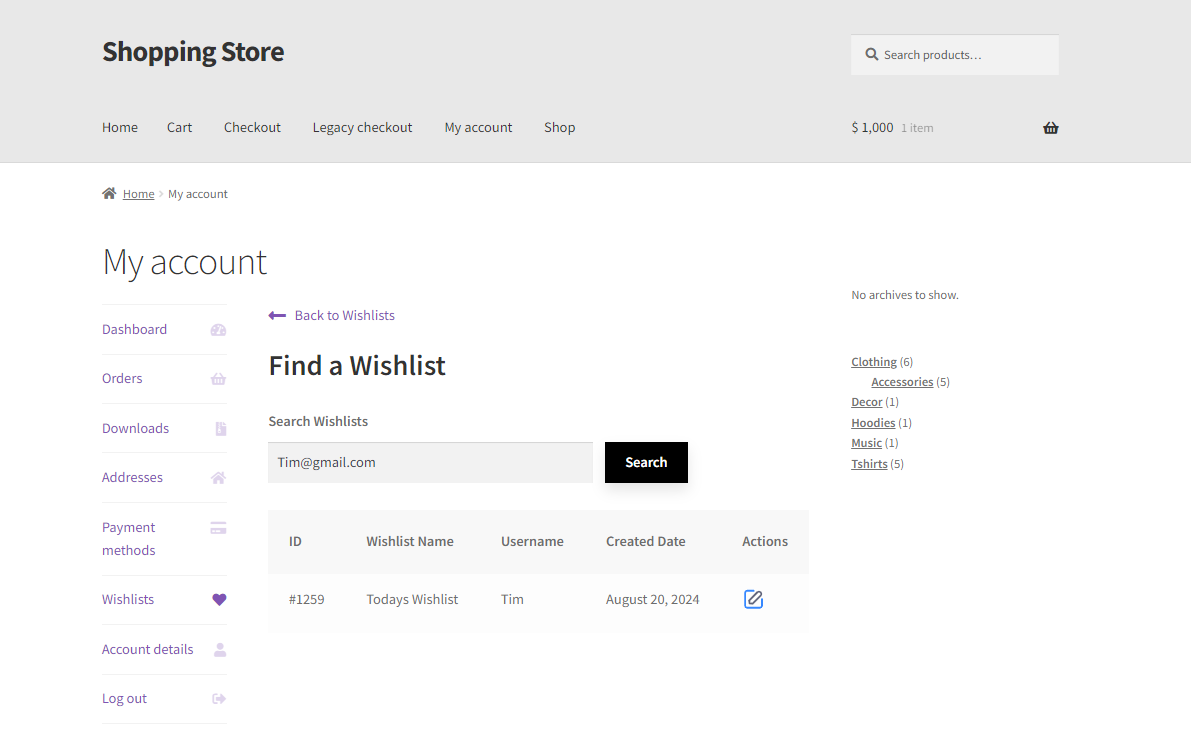The height and width of the screenshot is (734, 1191).
Task: Click the My account breadcrumb text
Action: click(197, 194)
